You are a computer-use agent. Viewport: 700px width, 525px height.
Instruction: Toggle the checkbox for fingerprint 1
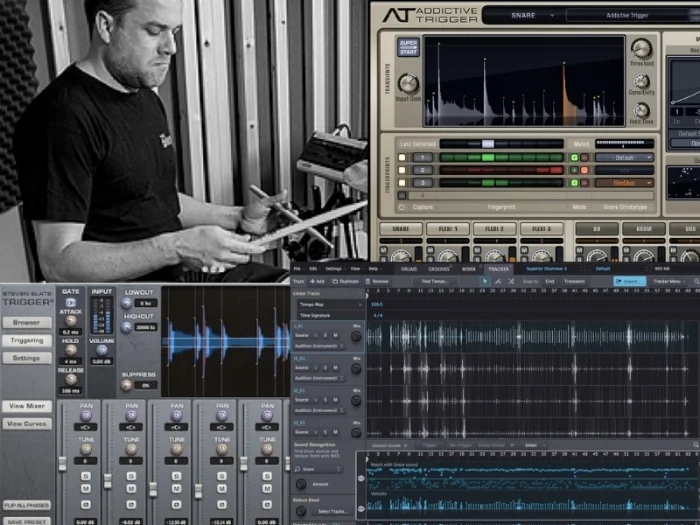[402, 157]
